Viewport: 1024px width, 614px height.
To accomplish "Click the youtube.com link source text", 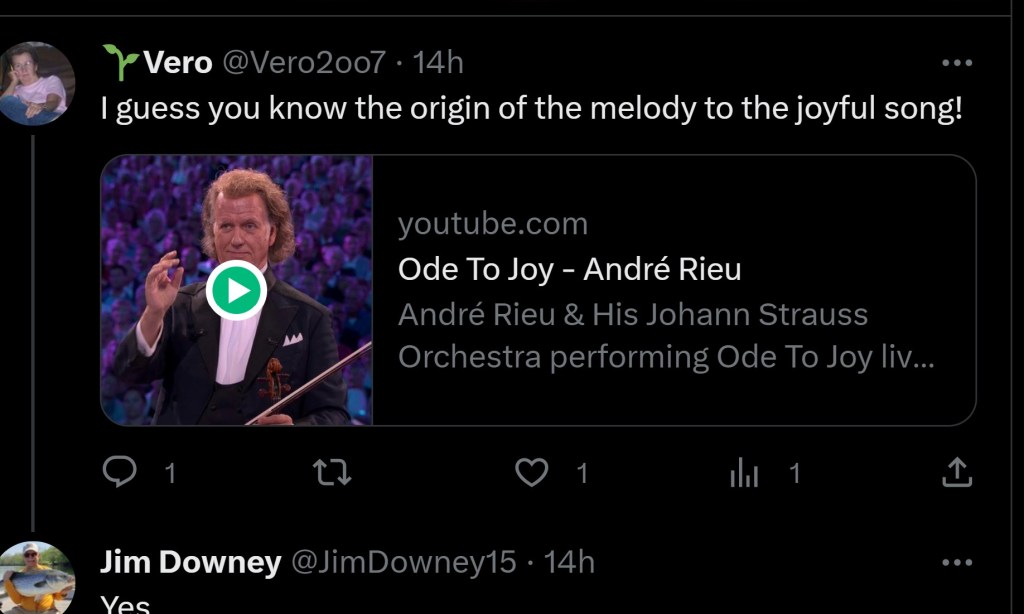I will (492, 224).
